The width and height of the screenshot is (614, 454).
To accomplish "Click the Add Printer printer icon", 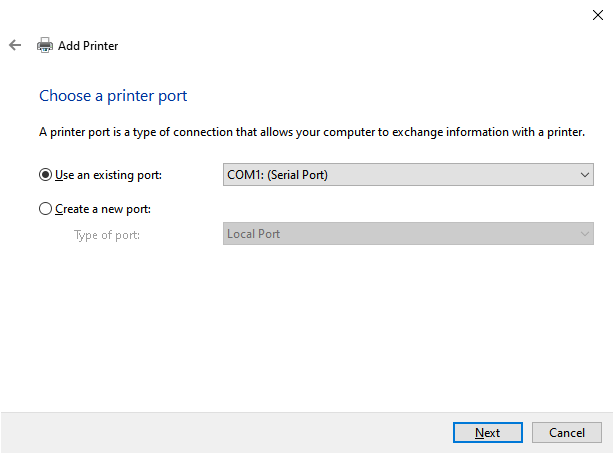I will [45, 45].
